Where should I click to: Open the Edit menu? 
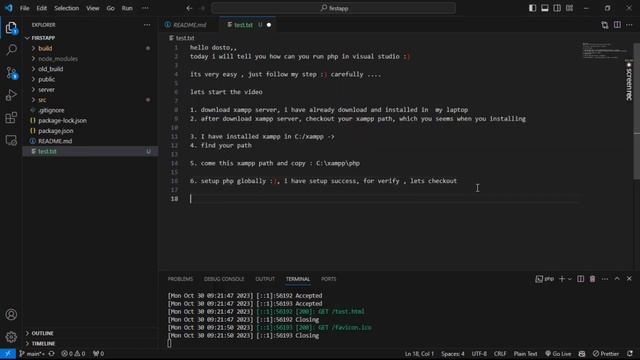coord(42,8)
